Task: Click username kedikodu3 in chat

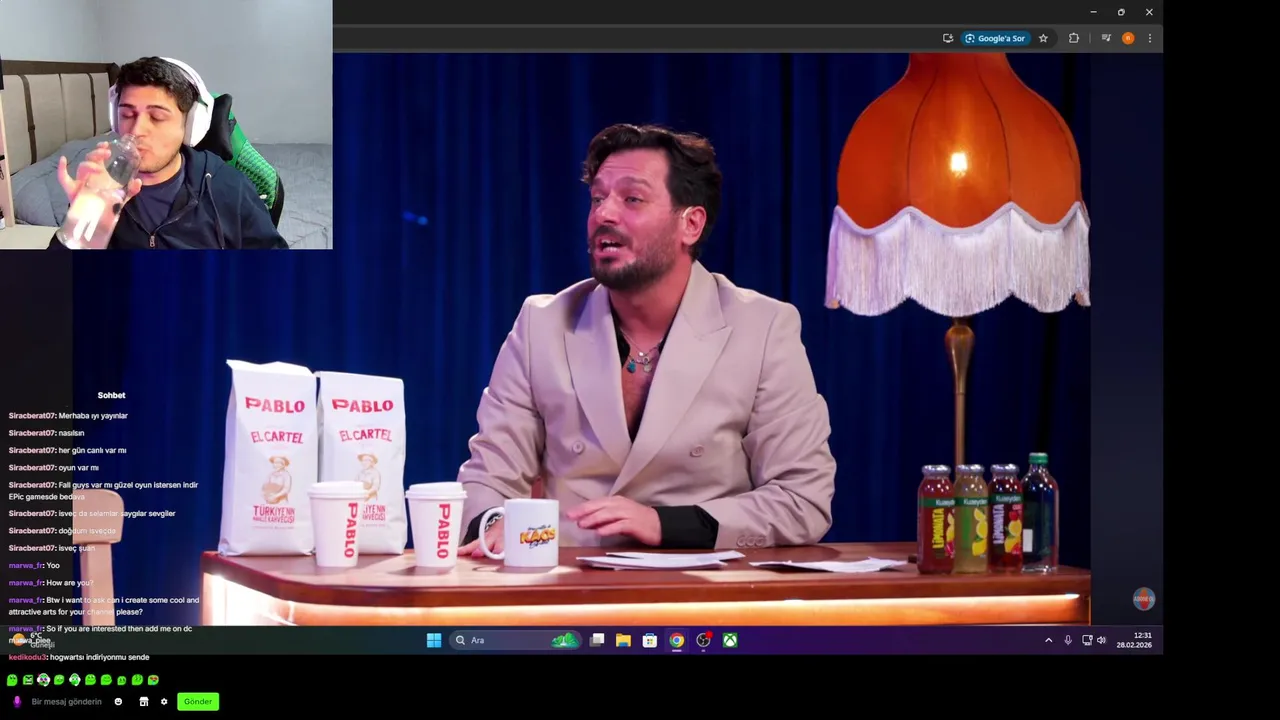Action: coord(28,658)
